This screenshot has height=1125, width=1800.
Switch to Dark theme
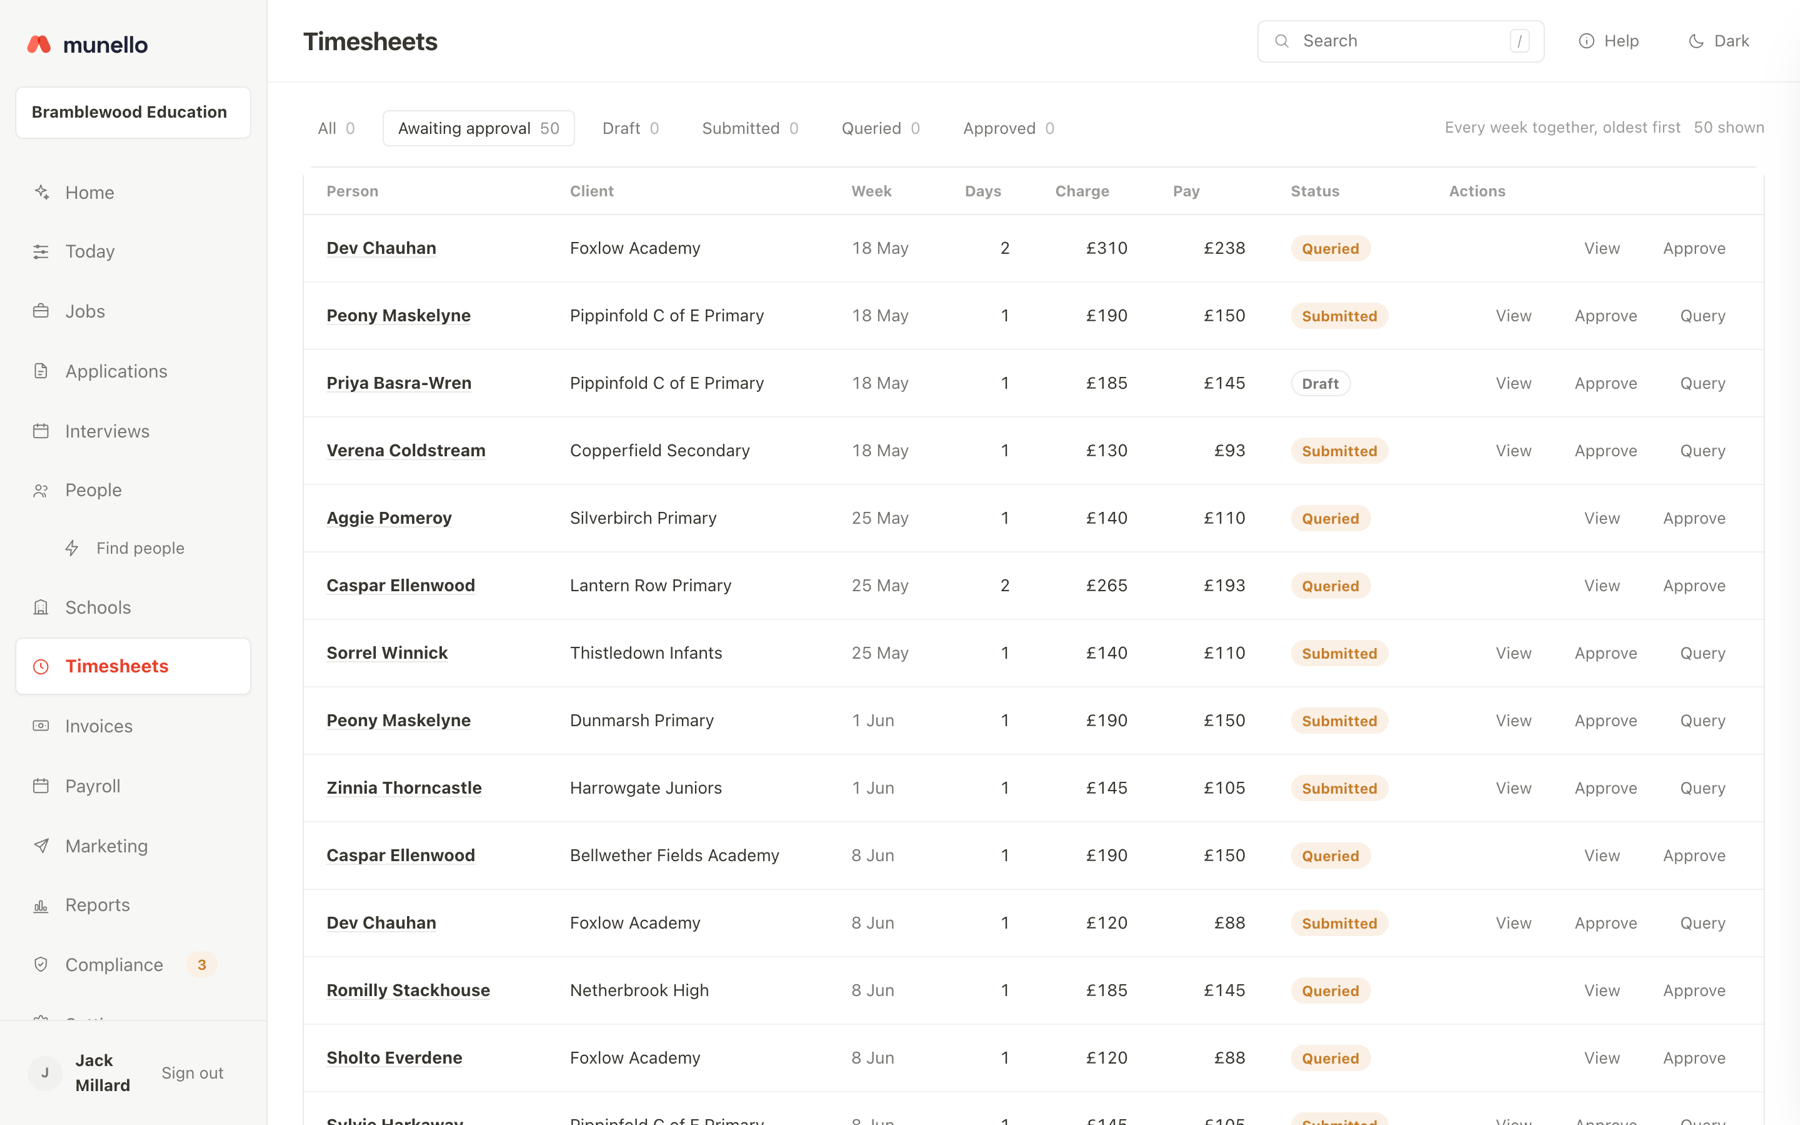click(x=1719, y=41)
